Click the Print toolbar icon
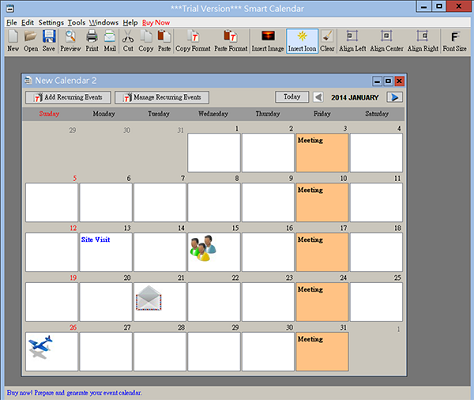 [92, 41]
